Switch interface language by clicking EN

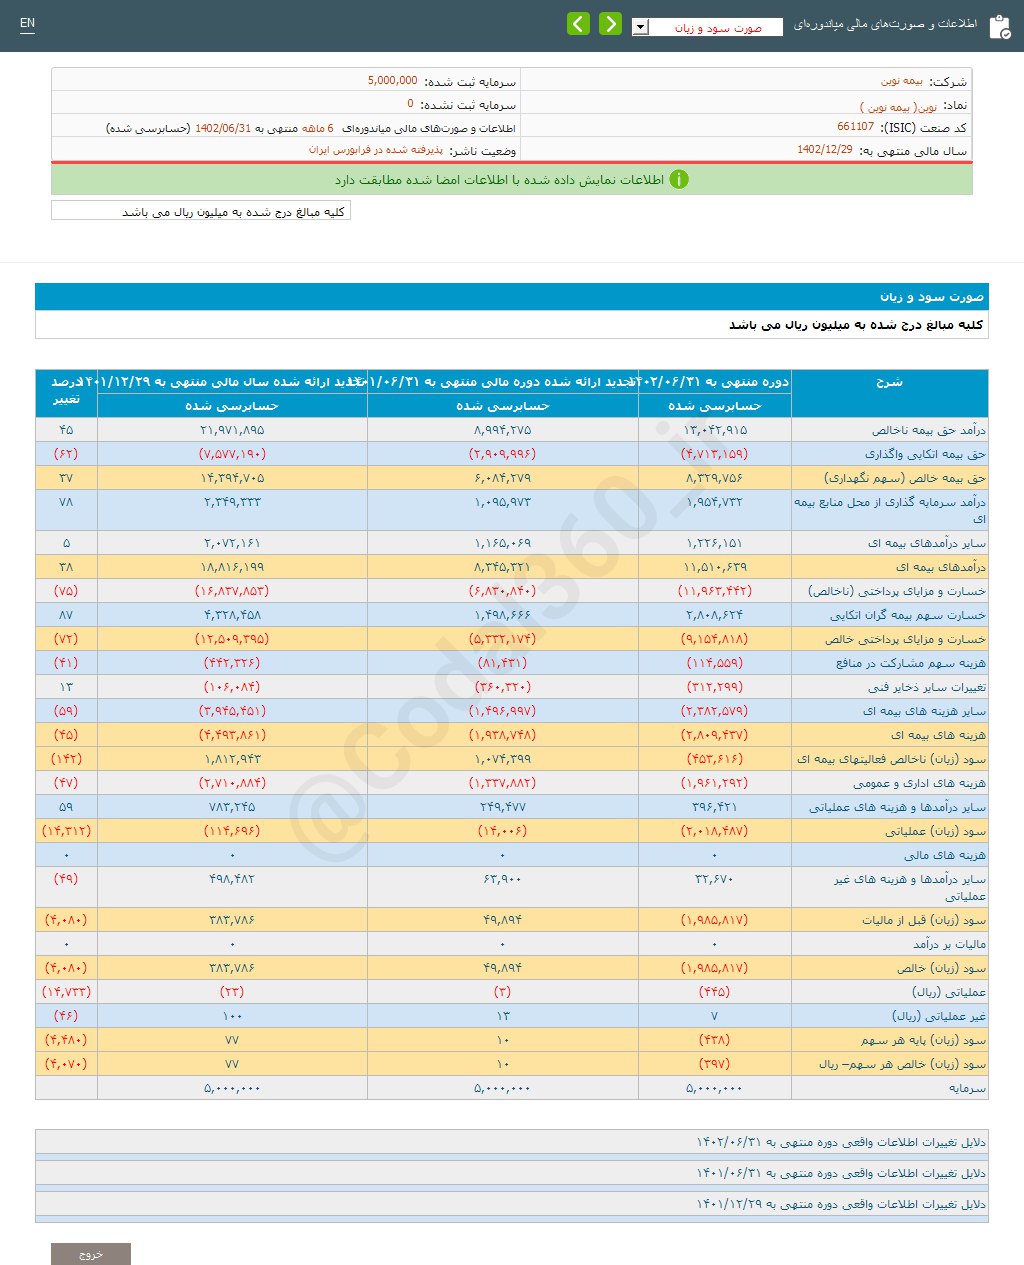27,22
